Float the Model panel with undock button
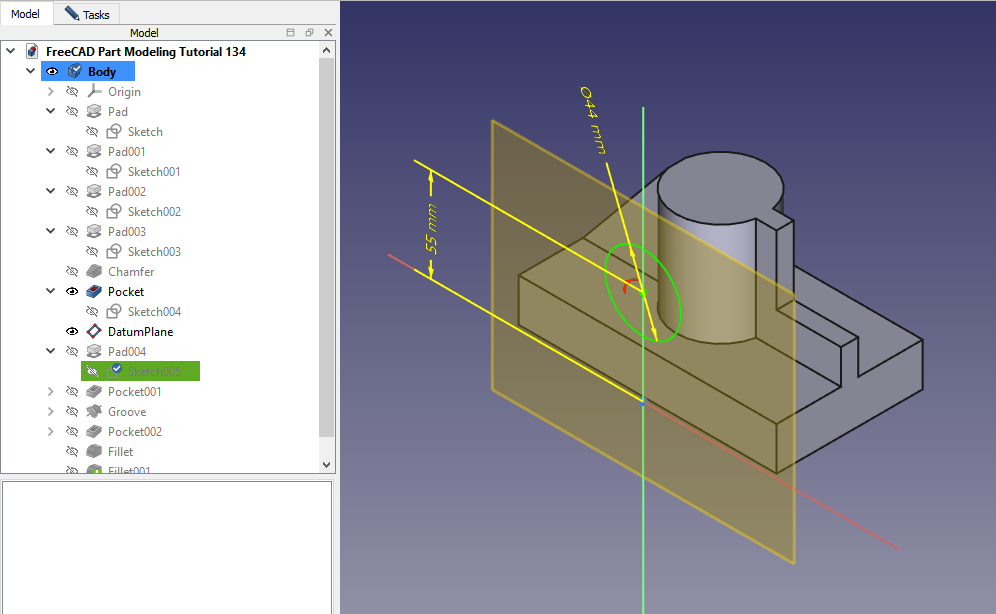This screenshot has height=614, width=996. [310, 33]
